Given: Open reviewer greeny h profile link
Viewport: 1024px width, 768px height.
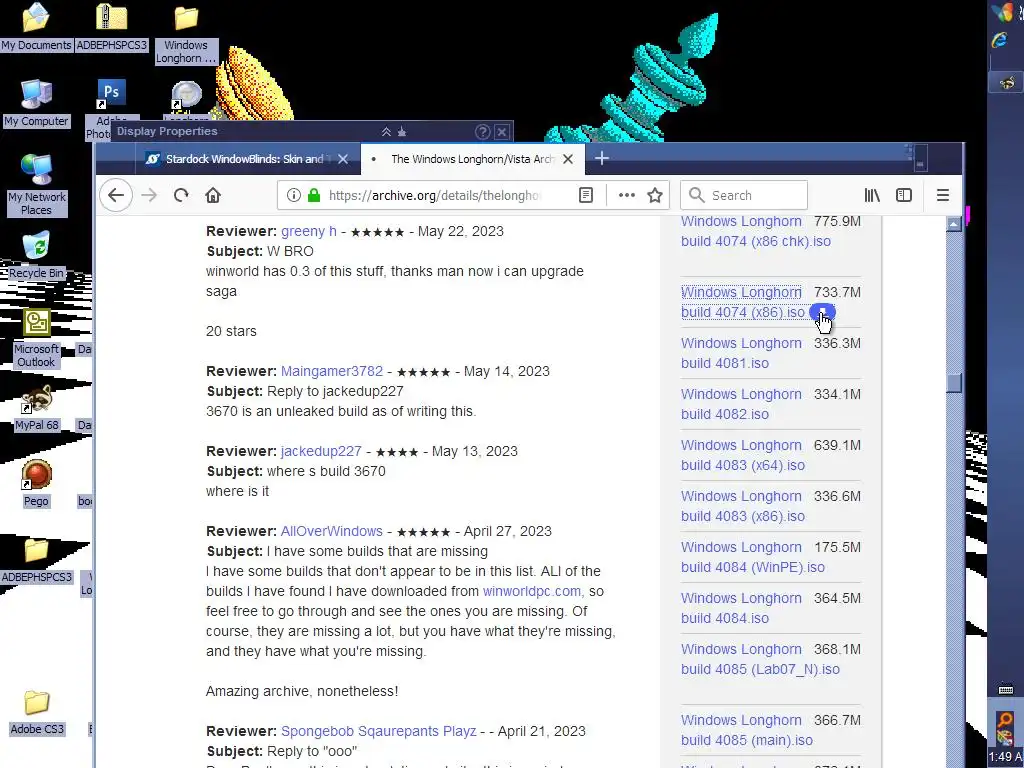Looking at the screenshot, I should click(308, 231).
